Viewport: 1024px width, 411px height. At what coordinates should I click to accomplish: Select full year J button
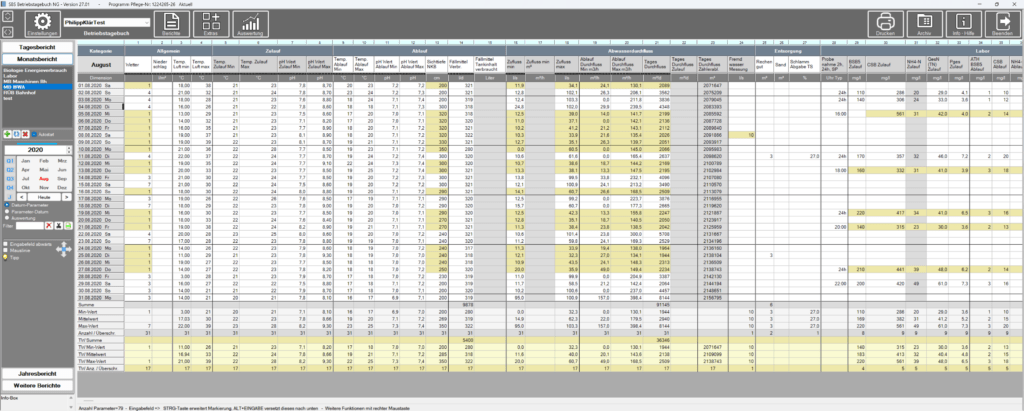(9, 196)
